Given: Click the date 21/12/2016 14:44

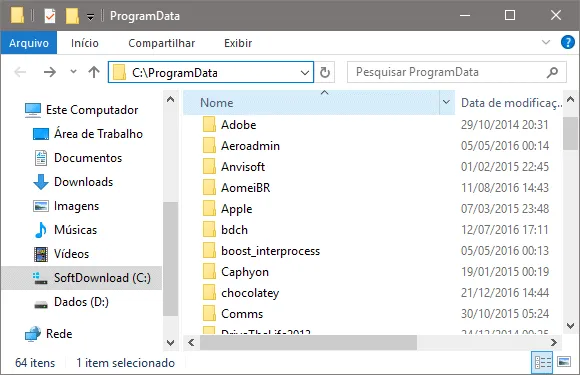Looking at the screenshot, I should tap(505, 293).
